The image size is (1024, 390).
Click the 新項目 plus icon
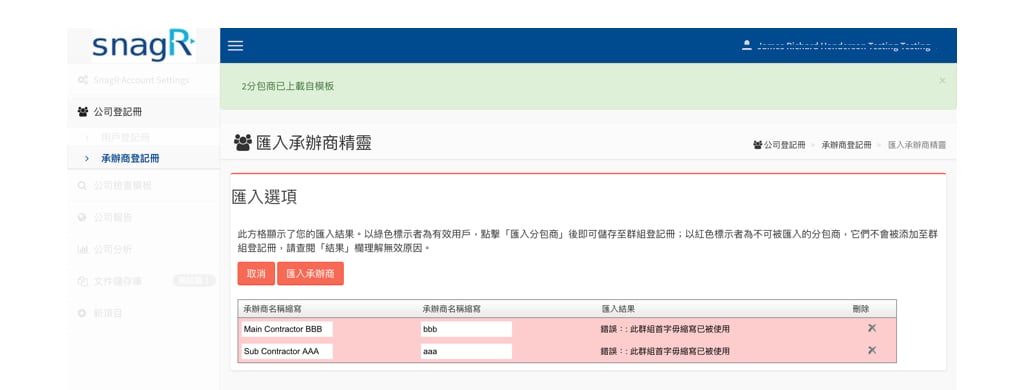click(x=82, y=313)
